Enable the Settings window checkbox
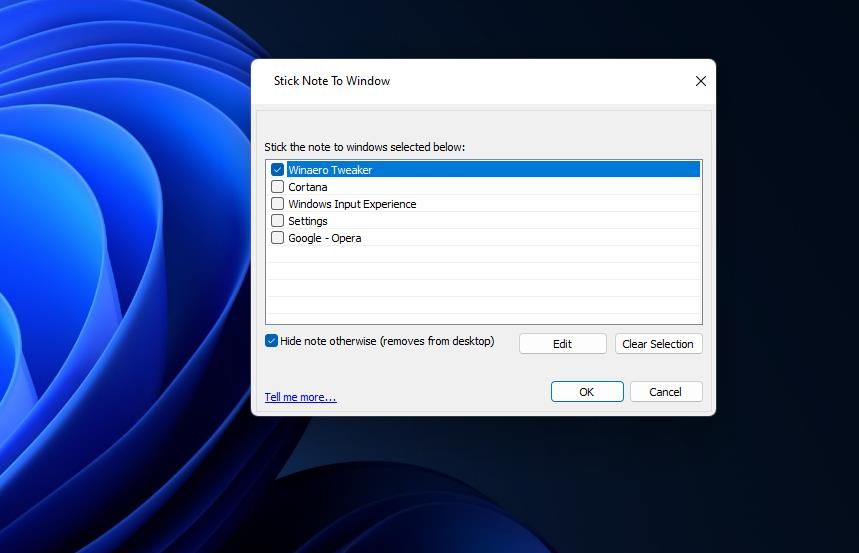This screenshot has width=859, height=553. 277,220
